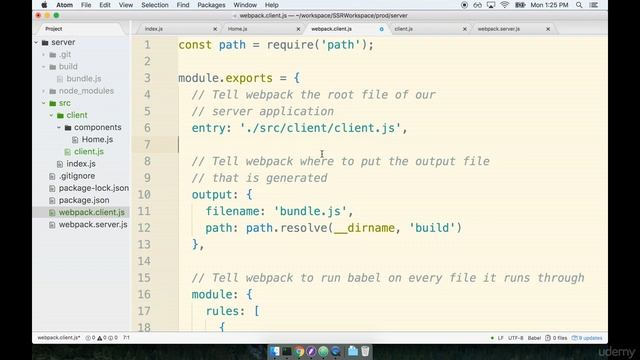Collapse the components folder

pyautogui.click(x=59, y=128)
